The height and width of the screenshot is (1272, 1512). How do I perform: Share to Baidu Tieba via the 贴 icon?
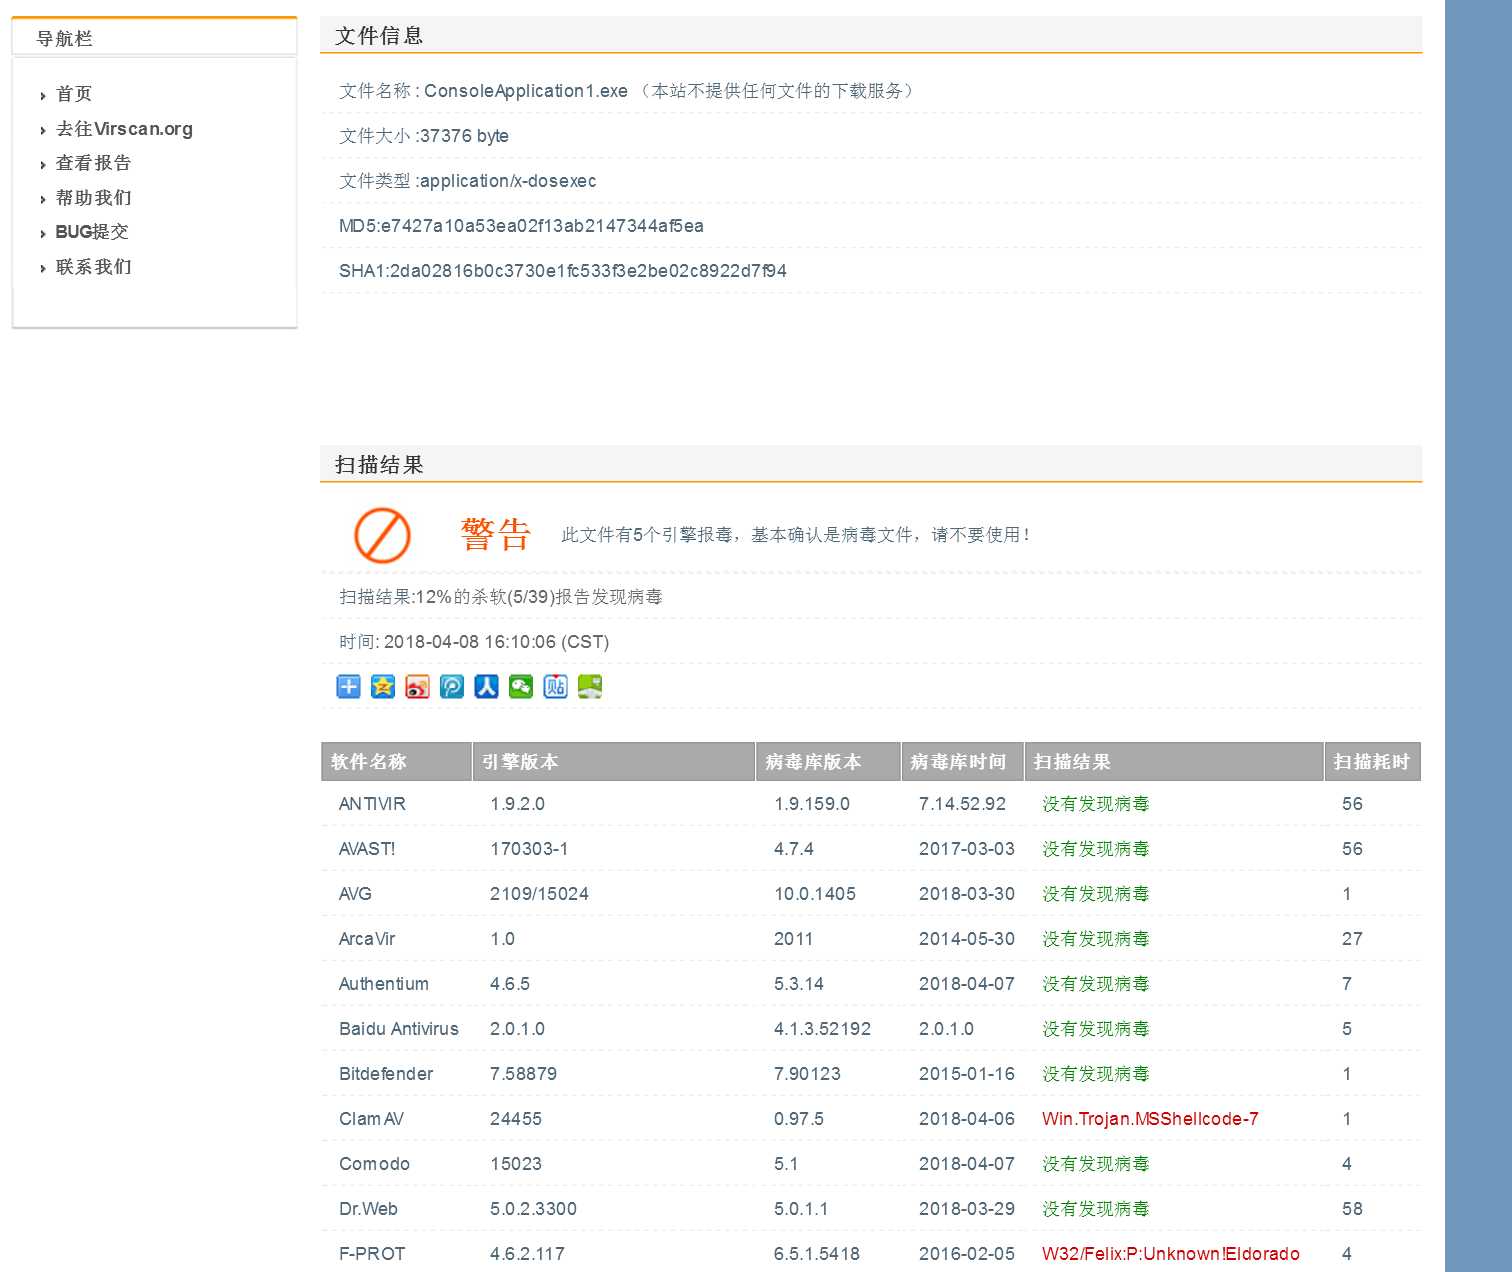coord(555,686)
